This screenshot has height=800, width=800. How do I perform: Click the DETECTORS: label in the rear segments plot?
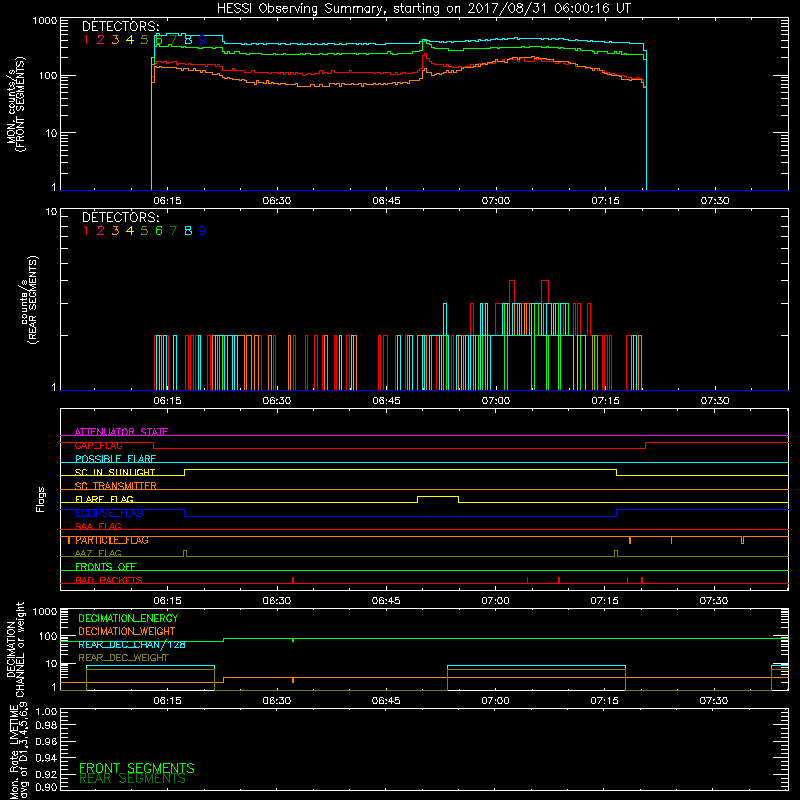click(x=120, y=218)
